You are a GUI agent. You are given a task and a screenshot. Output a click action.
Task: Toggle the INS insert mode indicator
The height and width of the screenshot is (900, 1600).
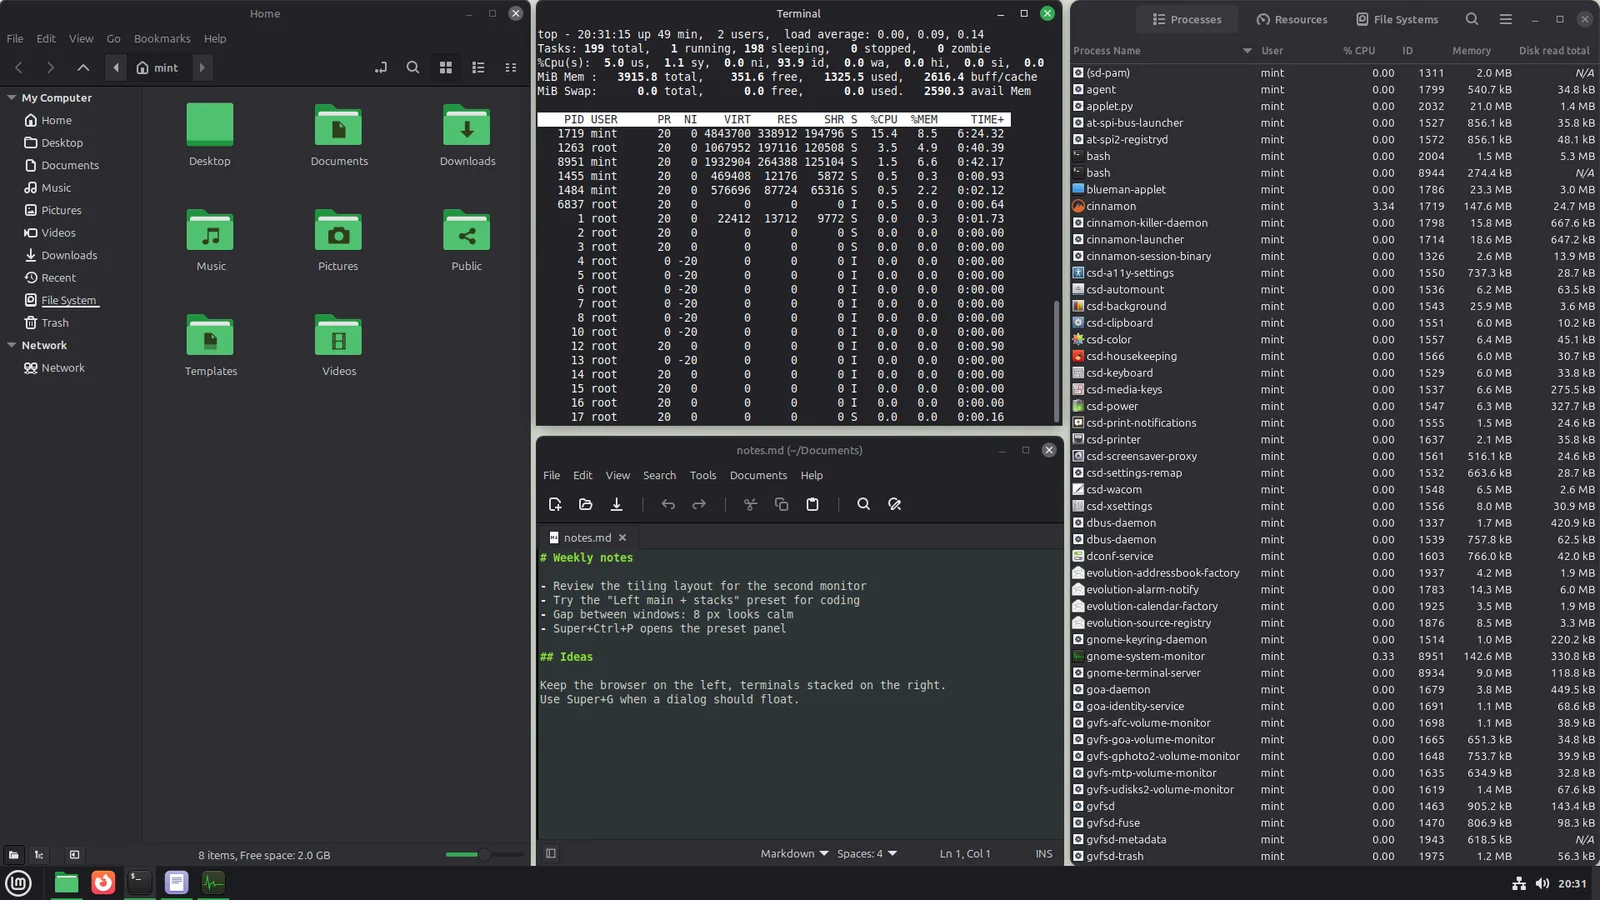(x=1044, y=854)
